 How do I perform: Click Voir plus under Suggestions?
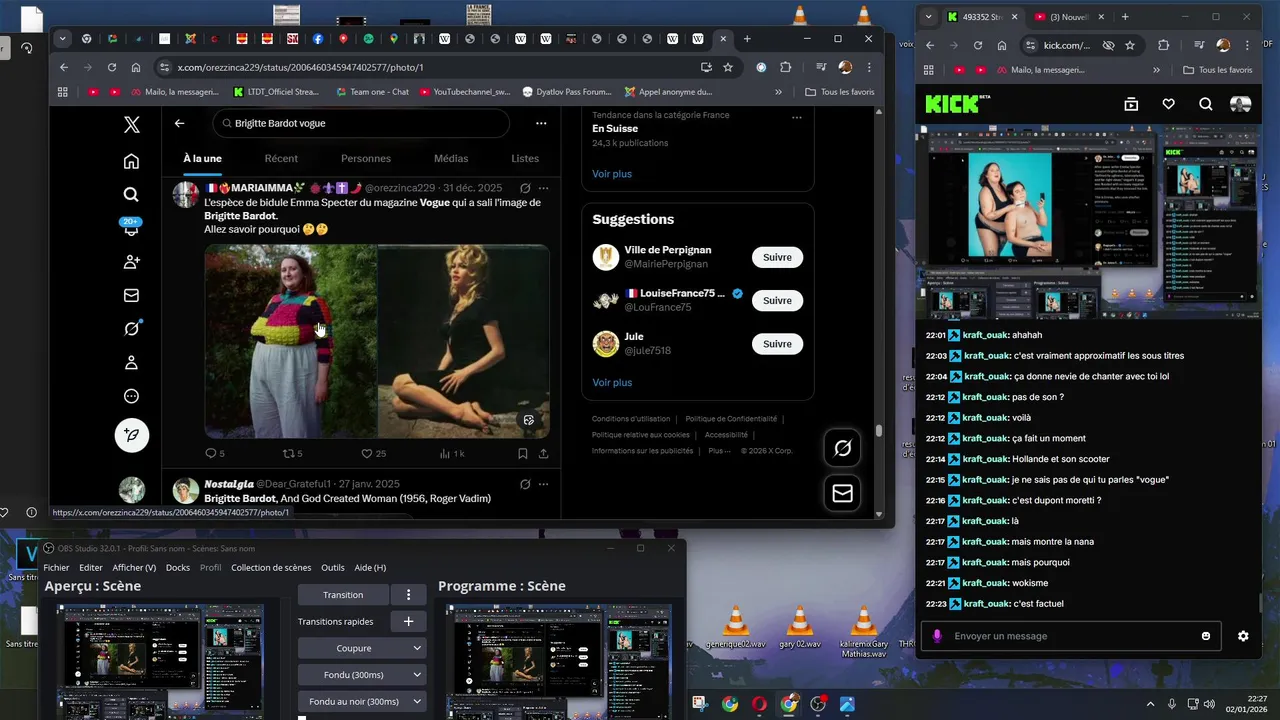pos(612,382)
